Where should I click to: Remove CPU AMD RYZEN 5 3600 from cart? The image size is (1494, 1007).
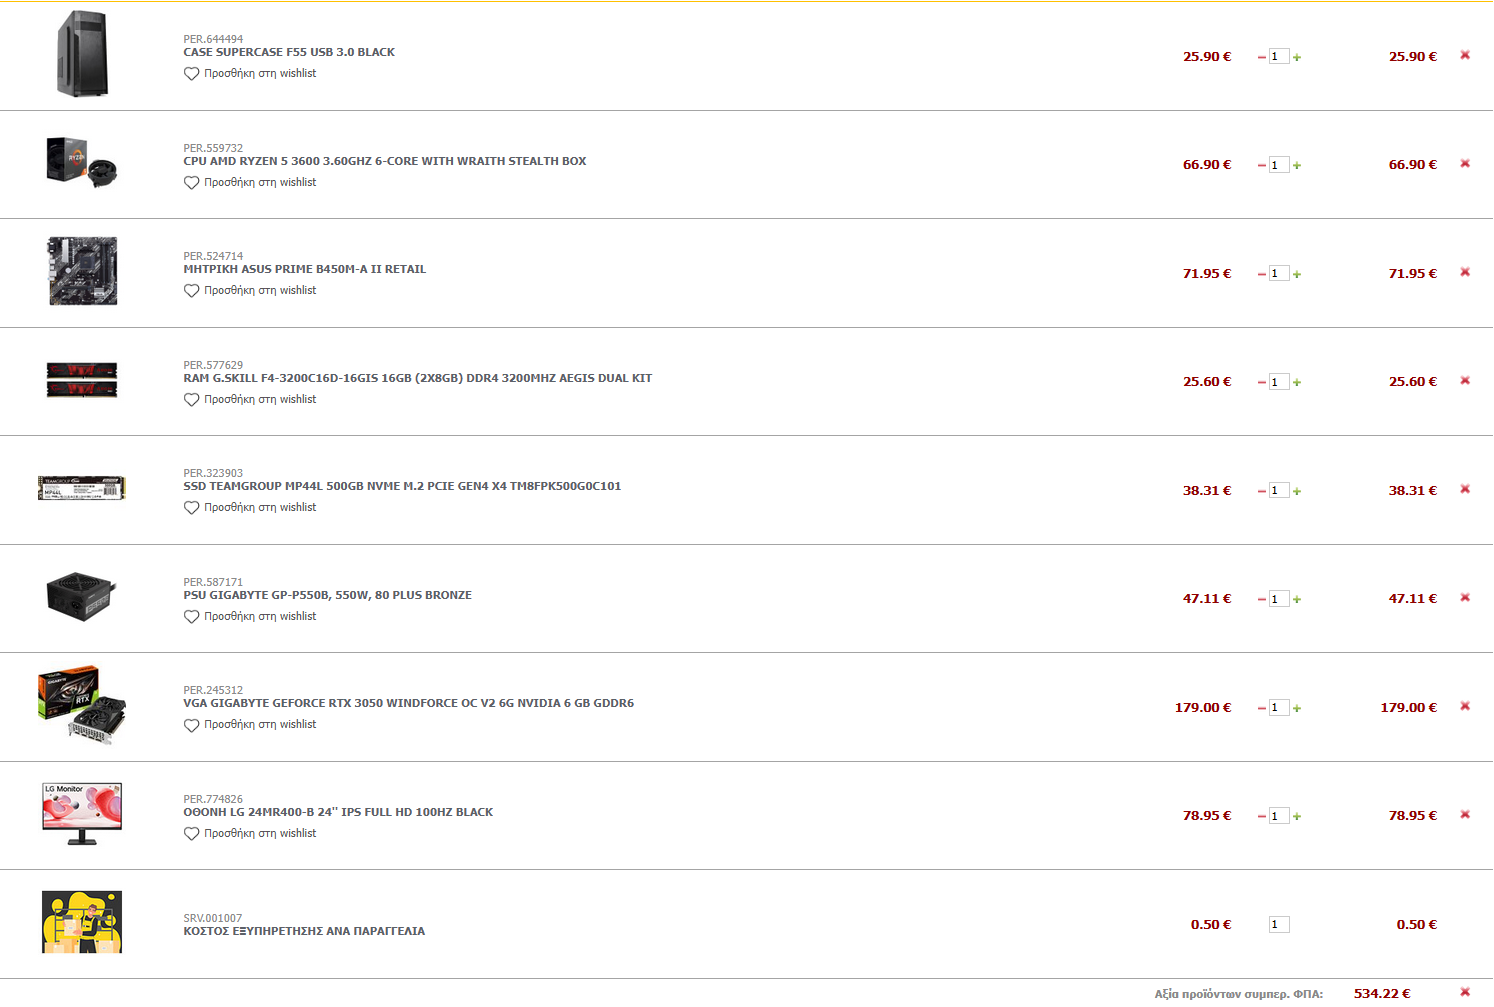(x=1465, y=163)
